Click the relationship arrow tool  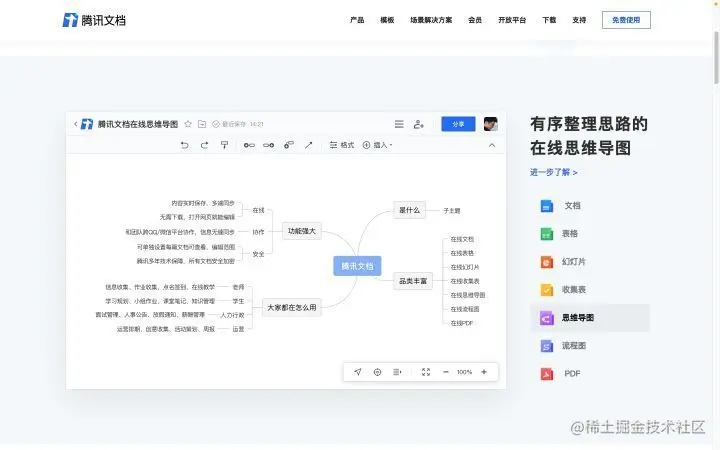coord(309,145)
